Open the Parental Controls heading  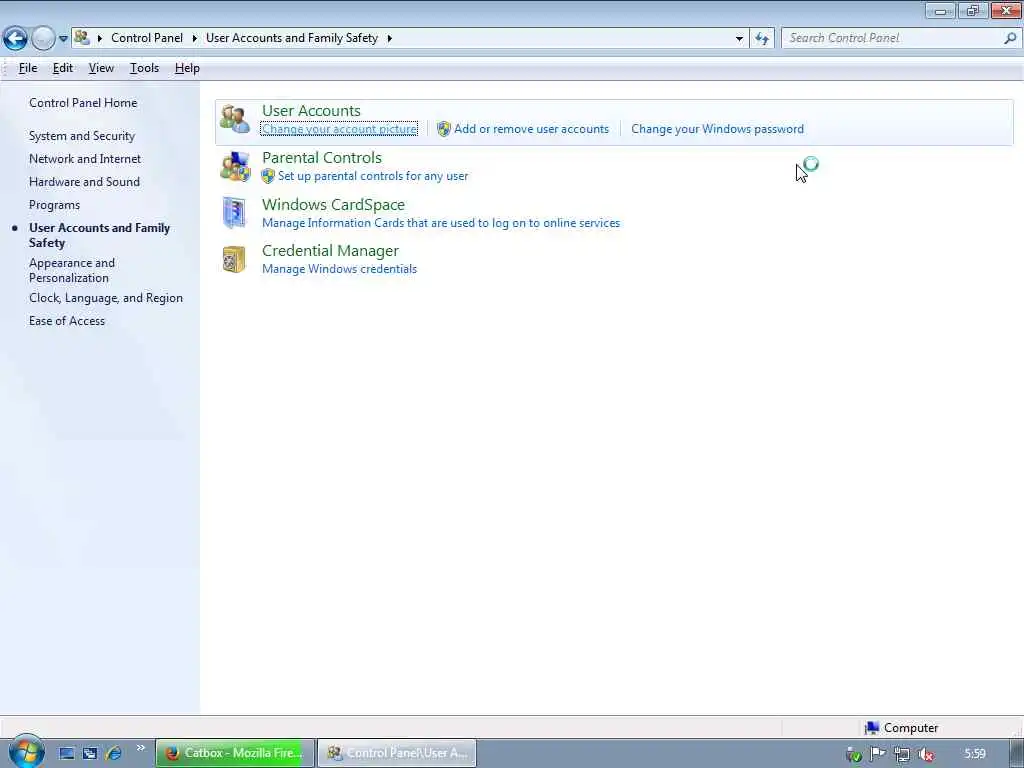[322, 157]
